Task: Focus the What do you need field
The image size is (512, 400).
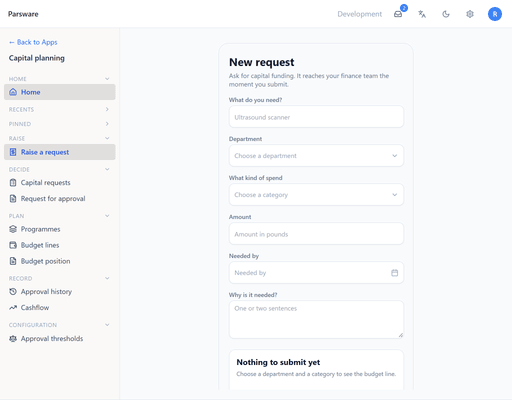Action: 316,117
